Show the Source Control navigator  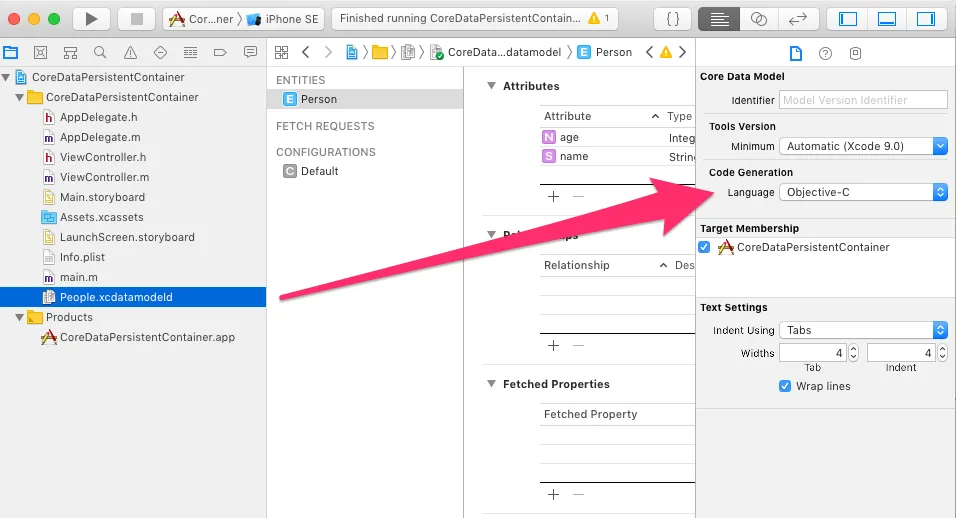40,52
